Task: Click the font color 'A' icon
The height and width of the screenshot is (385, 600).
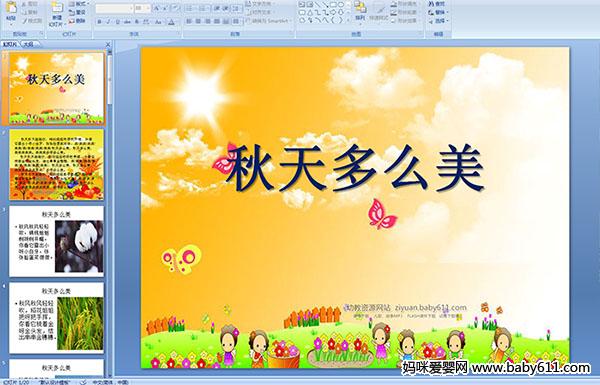Action: pyautogui.click(x=171, y=22)
